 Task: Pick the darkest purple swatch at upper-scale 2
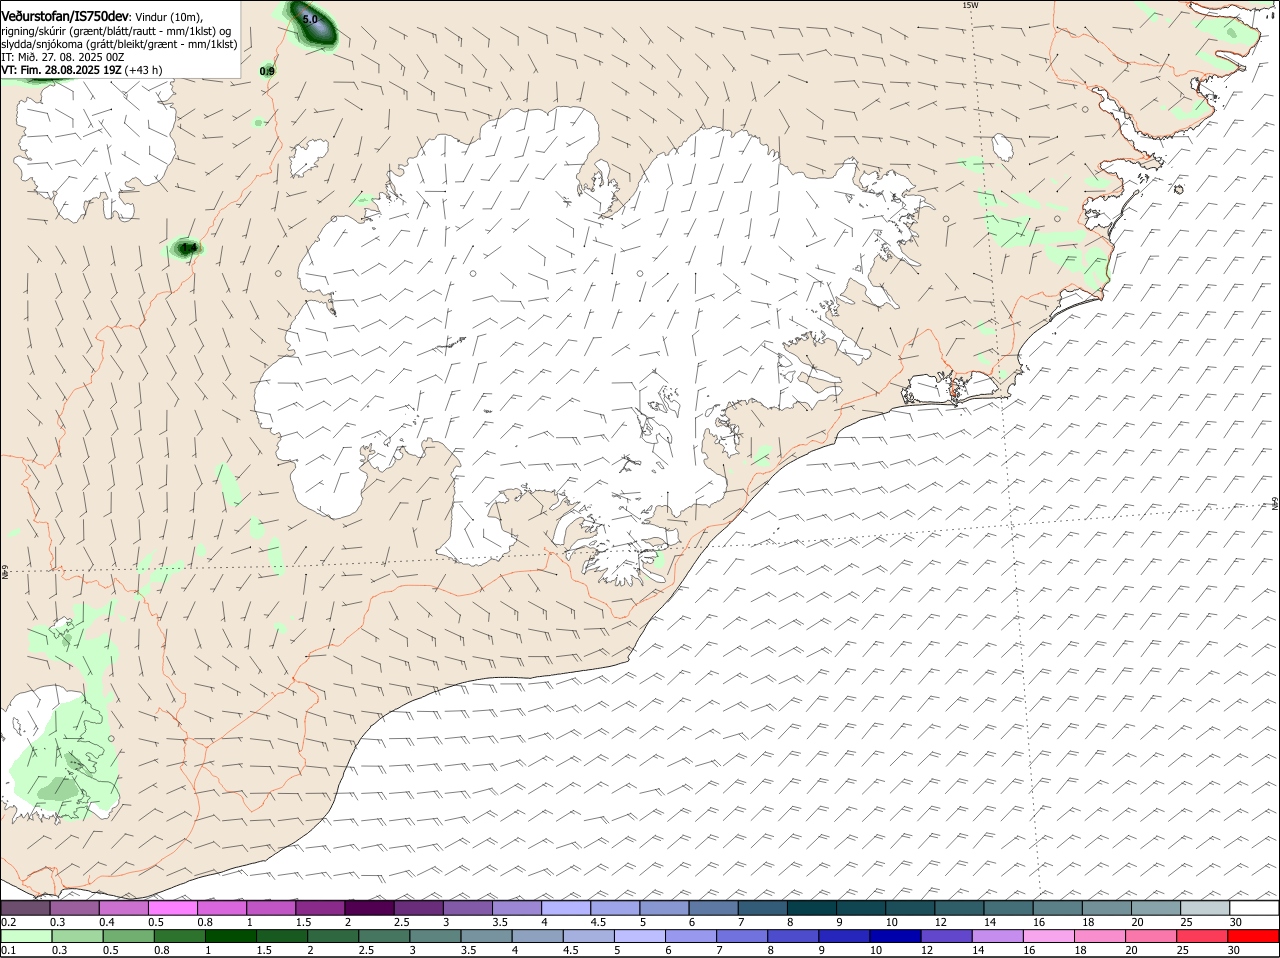(x=371, y=908)
